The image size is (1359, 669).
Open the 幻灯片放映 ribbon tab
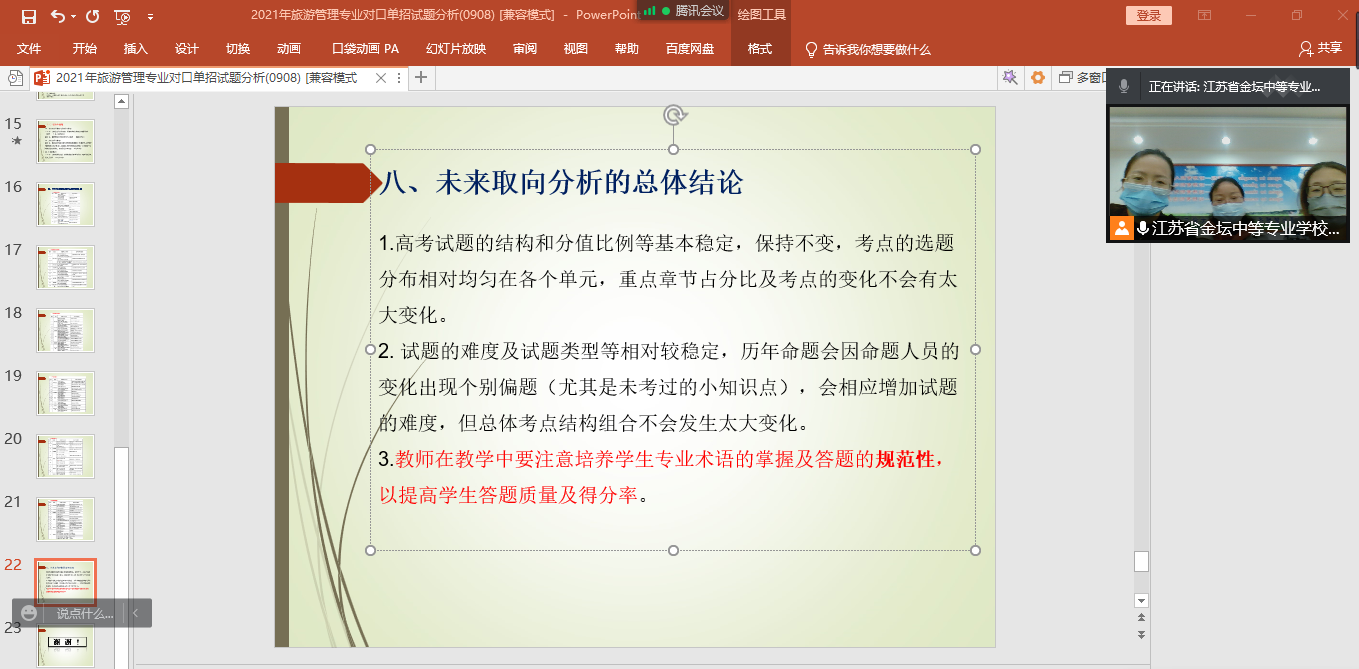[x=455, y=49]
